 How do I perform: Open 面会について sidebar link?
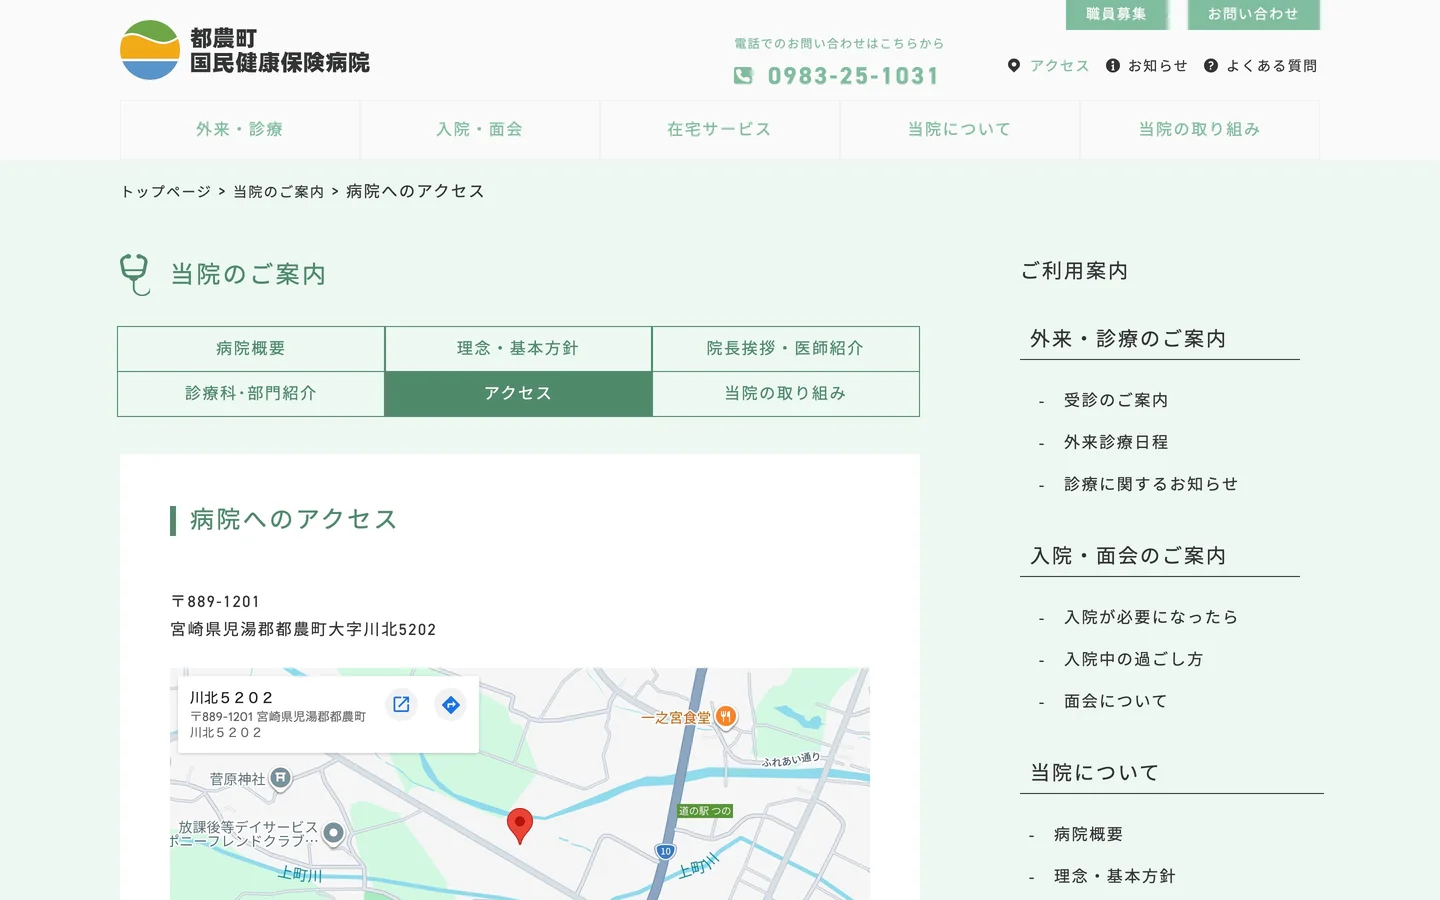tap(1116, 701)
